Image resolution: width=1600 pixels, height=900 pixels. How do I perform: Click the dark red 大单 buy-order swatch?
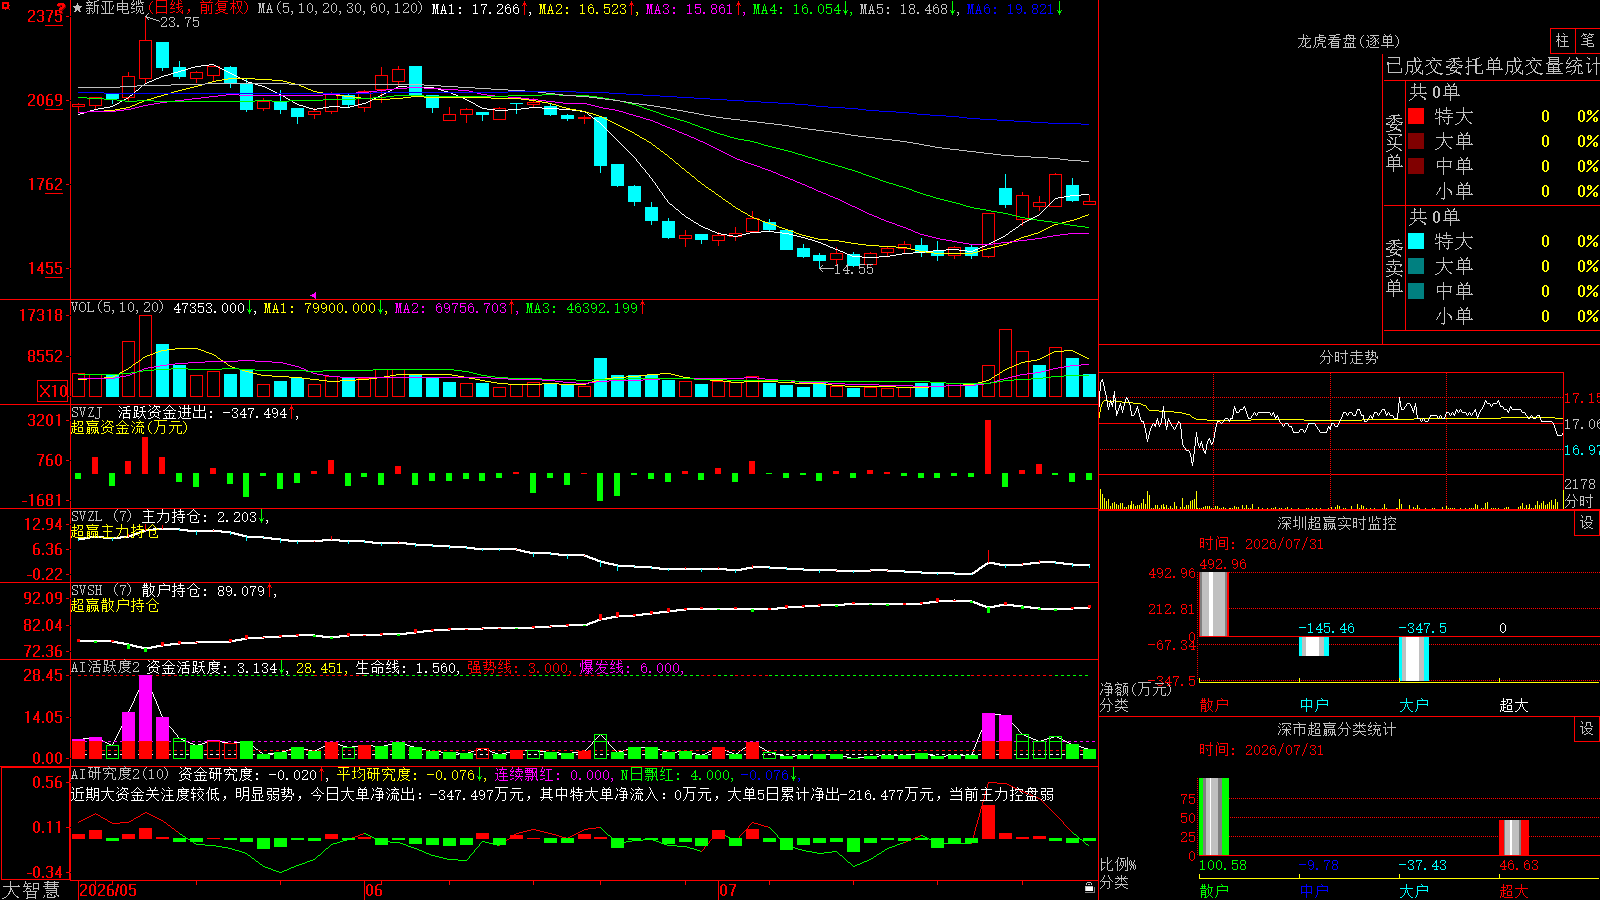click(x=1416, y=141)
